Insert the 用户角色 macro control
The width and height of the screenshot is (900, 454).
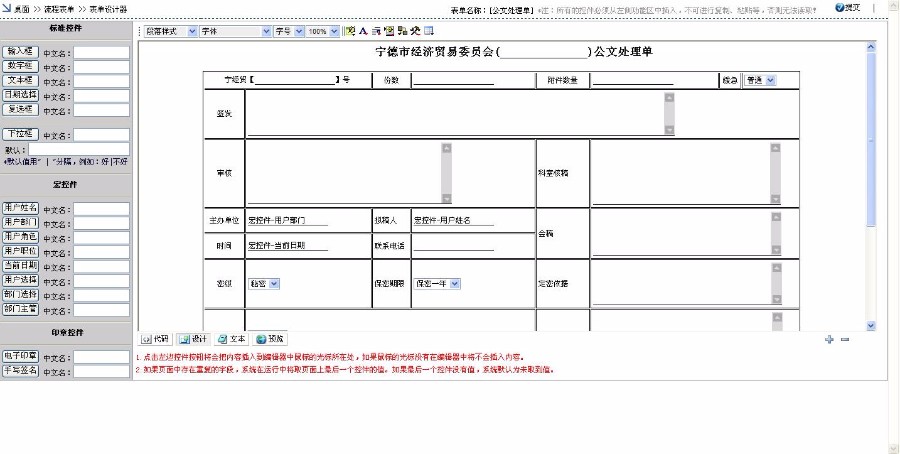pos(21,236)
